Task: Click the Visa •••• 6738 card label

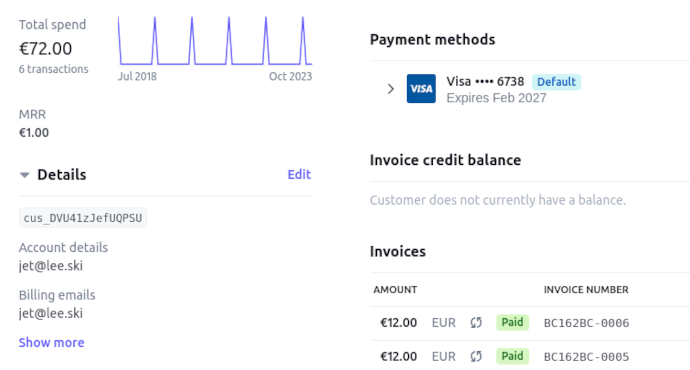Action: coord(485,81)
